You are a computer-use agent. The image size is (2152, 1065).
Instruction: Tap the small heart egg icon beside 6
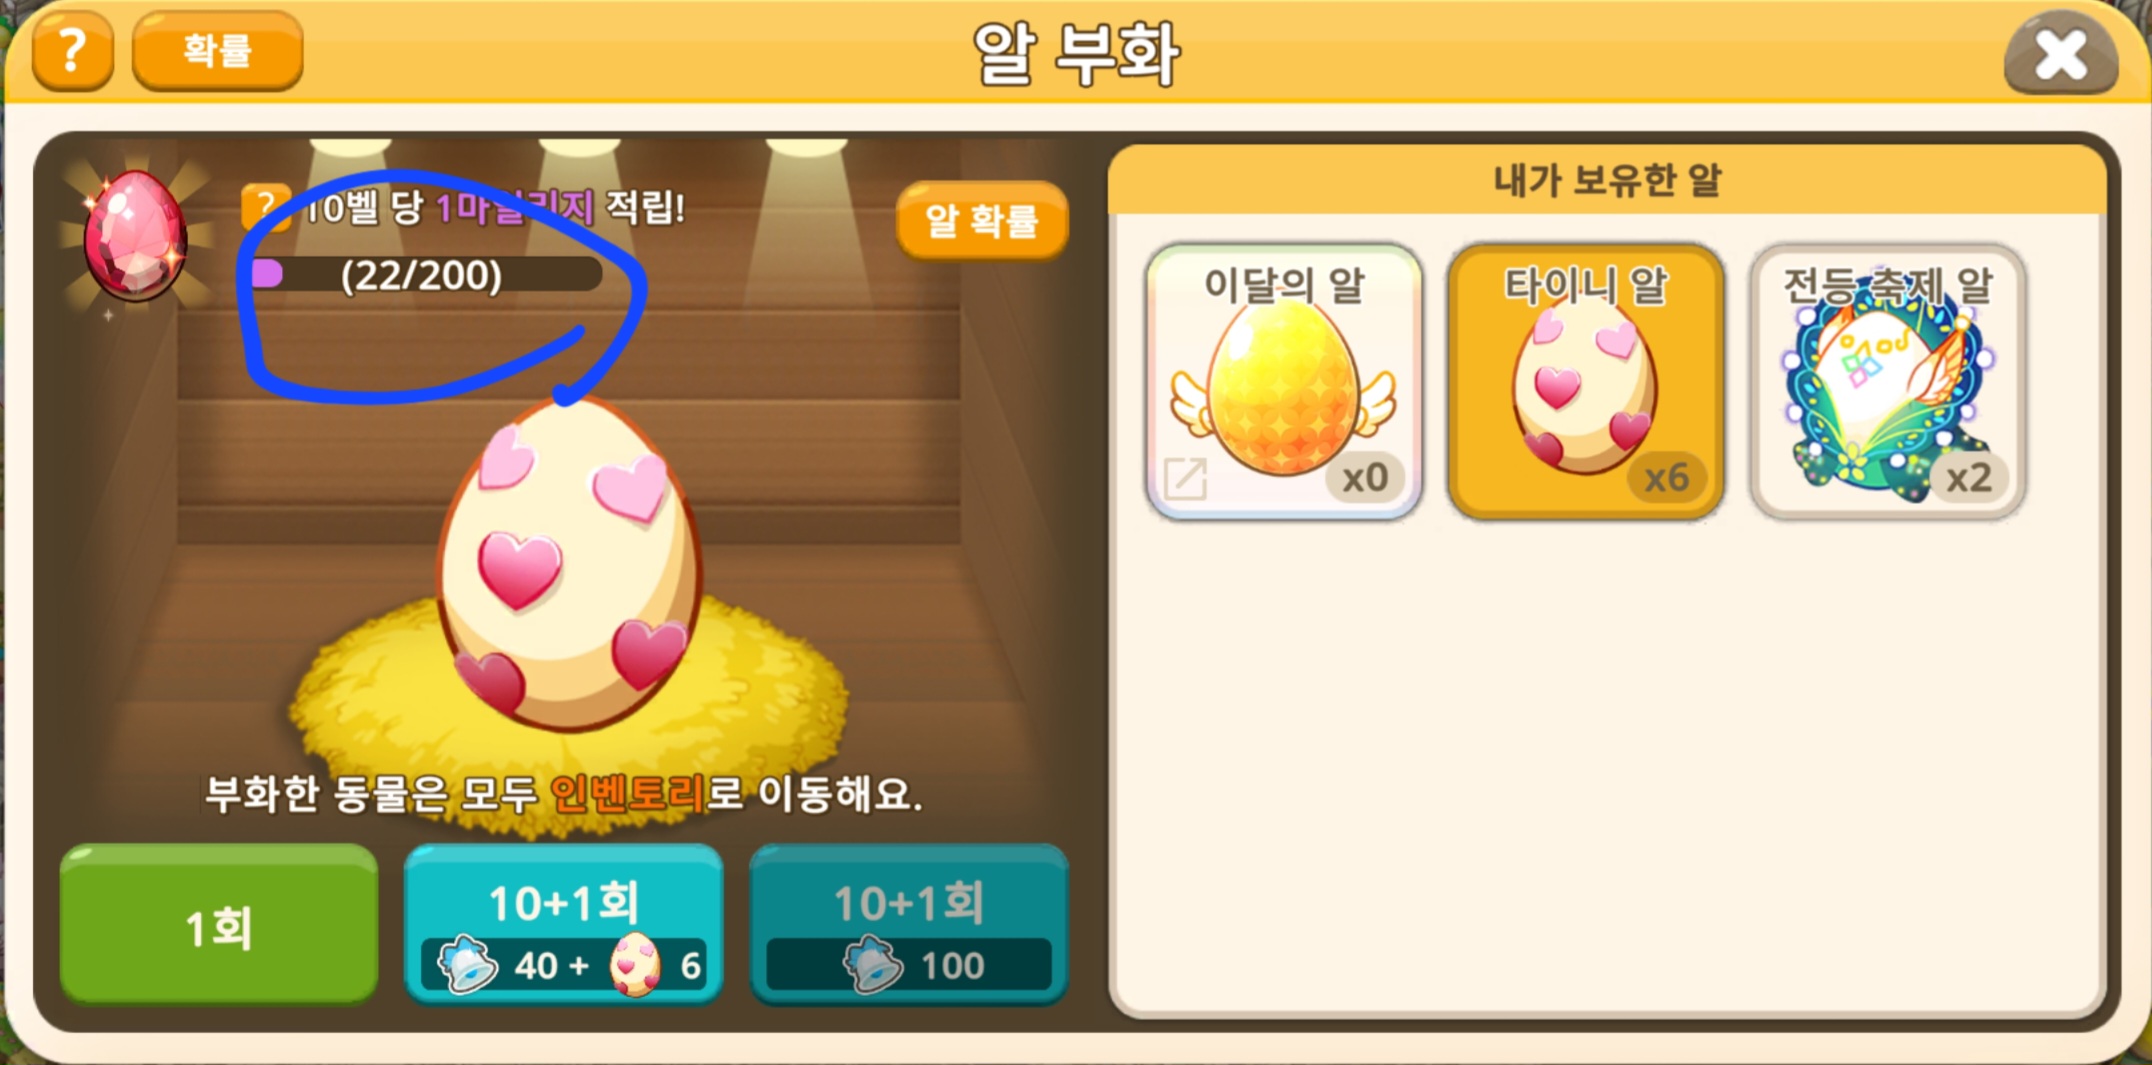click(x=636, y=965)
